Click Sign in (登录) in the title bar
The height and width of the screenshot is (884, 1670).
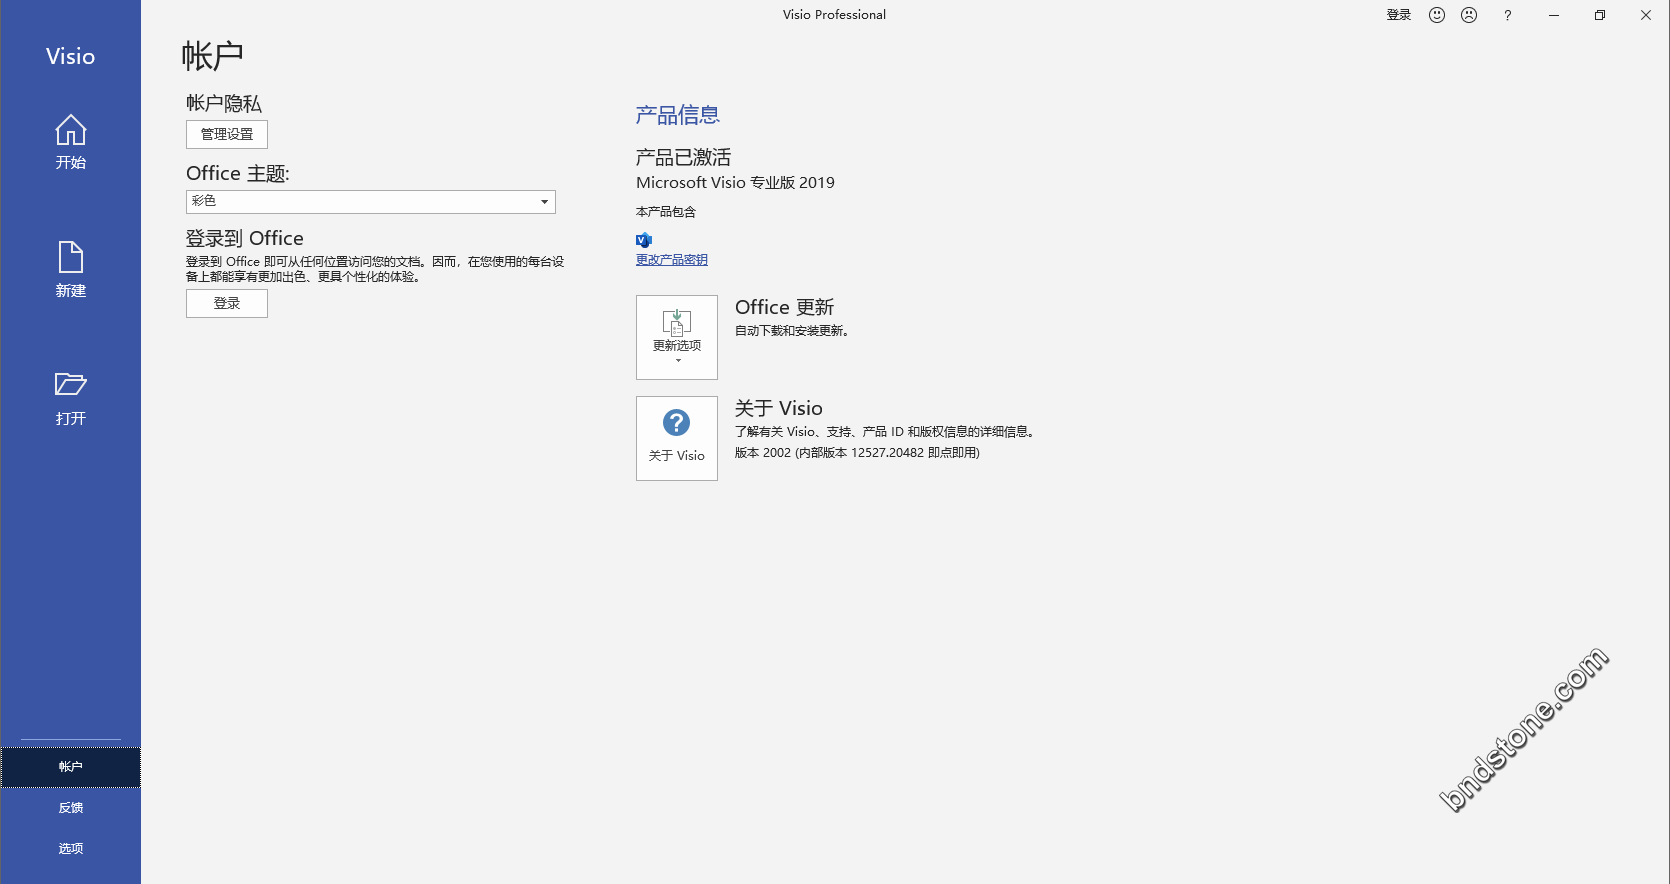[1398, 15]
